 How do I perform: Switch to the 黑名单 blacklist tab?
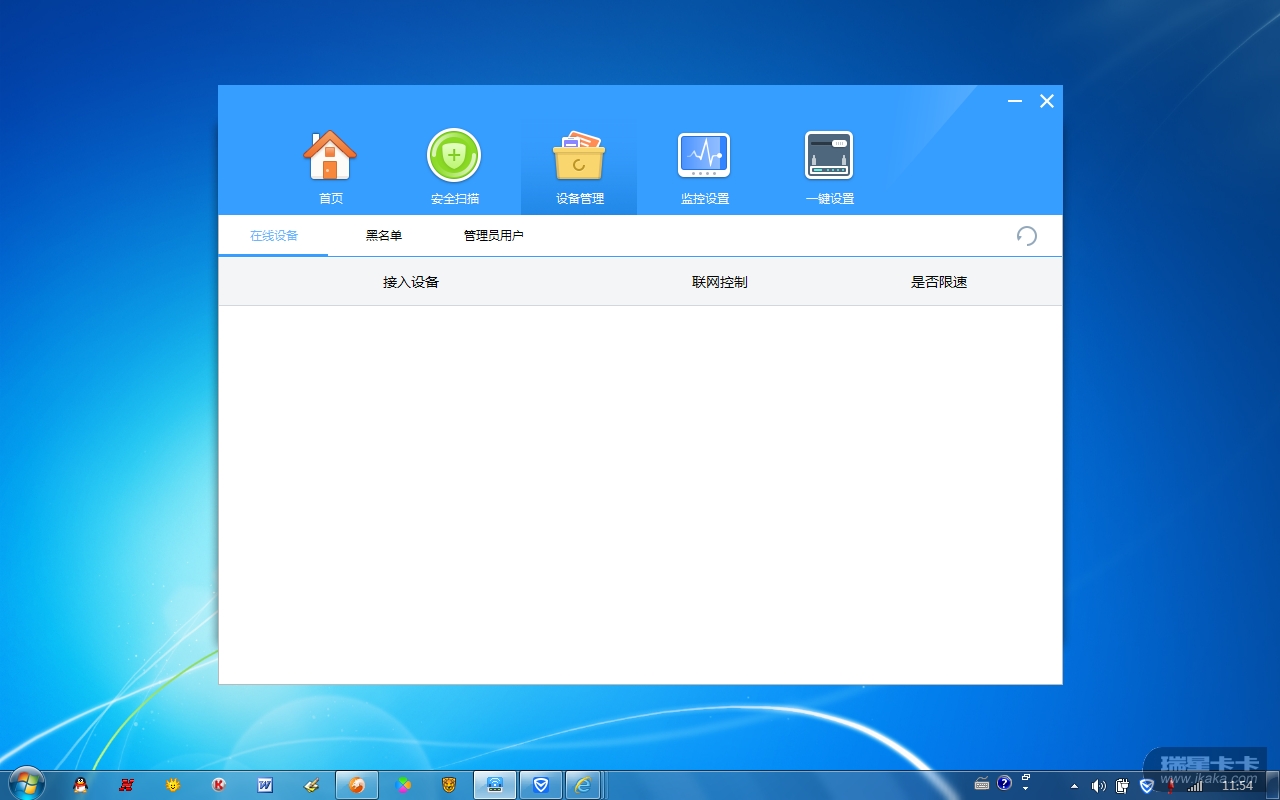click(384, 236)
